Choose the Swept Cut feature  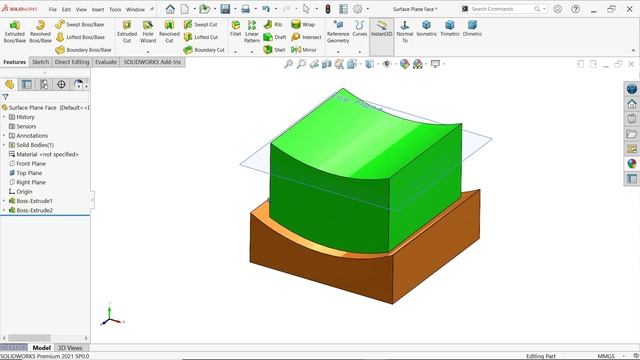(200, 24)
